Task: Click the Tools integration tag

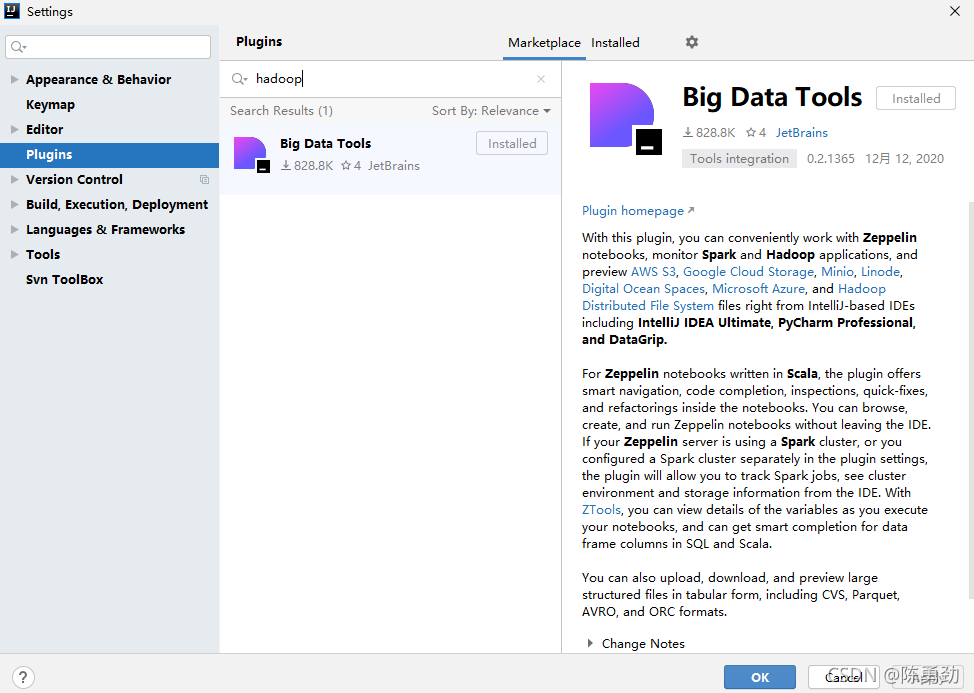Action: click(x=739, y=158)
